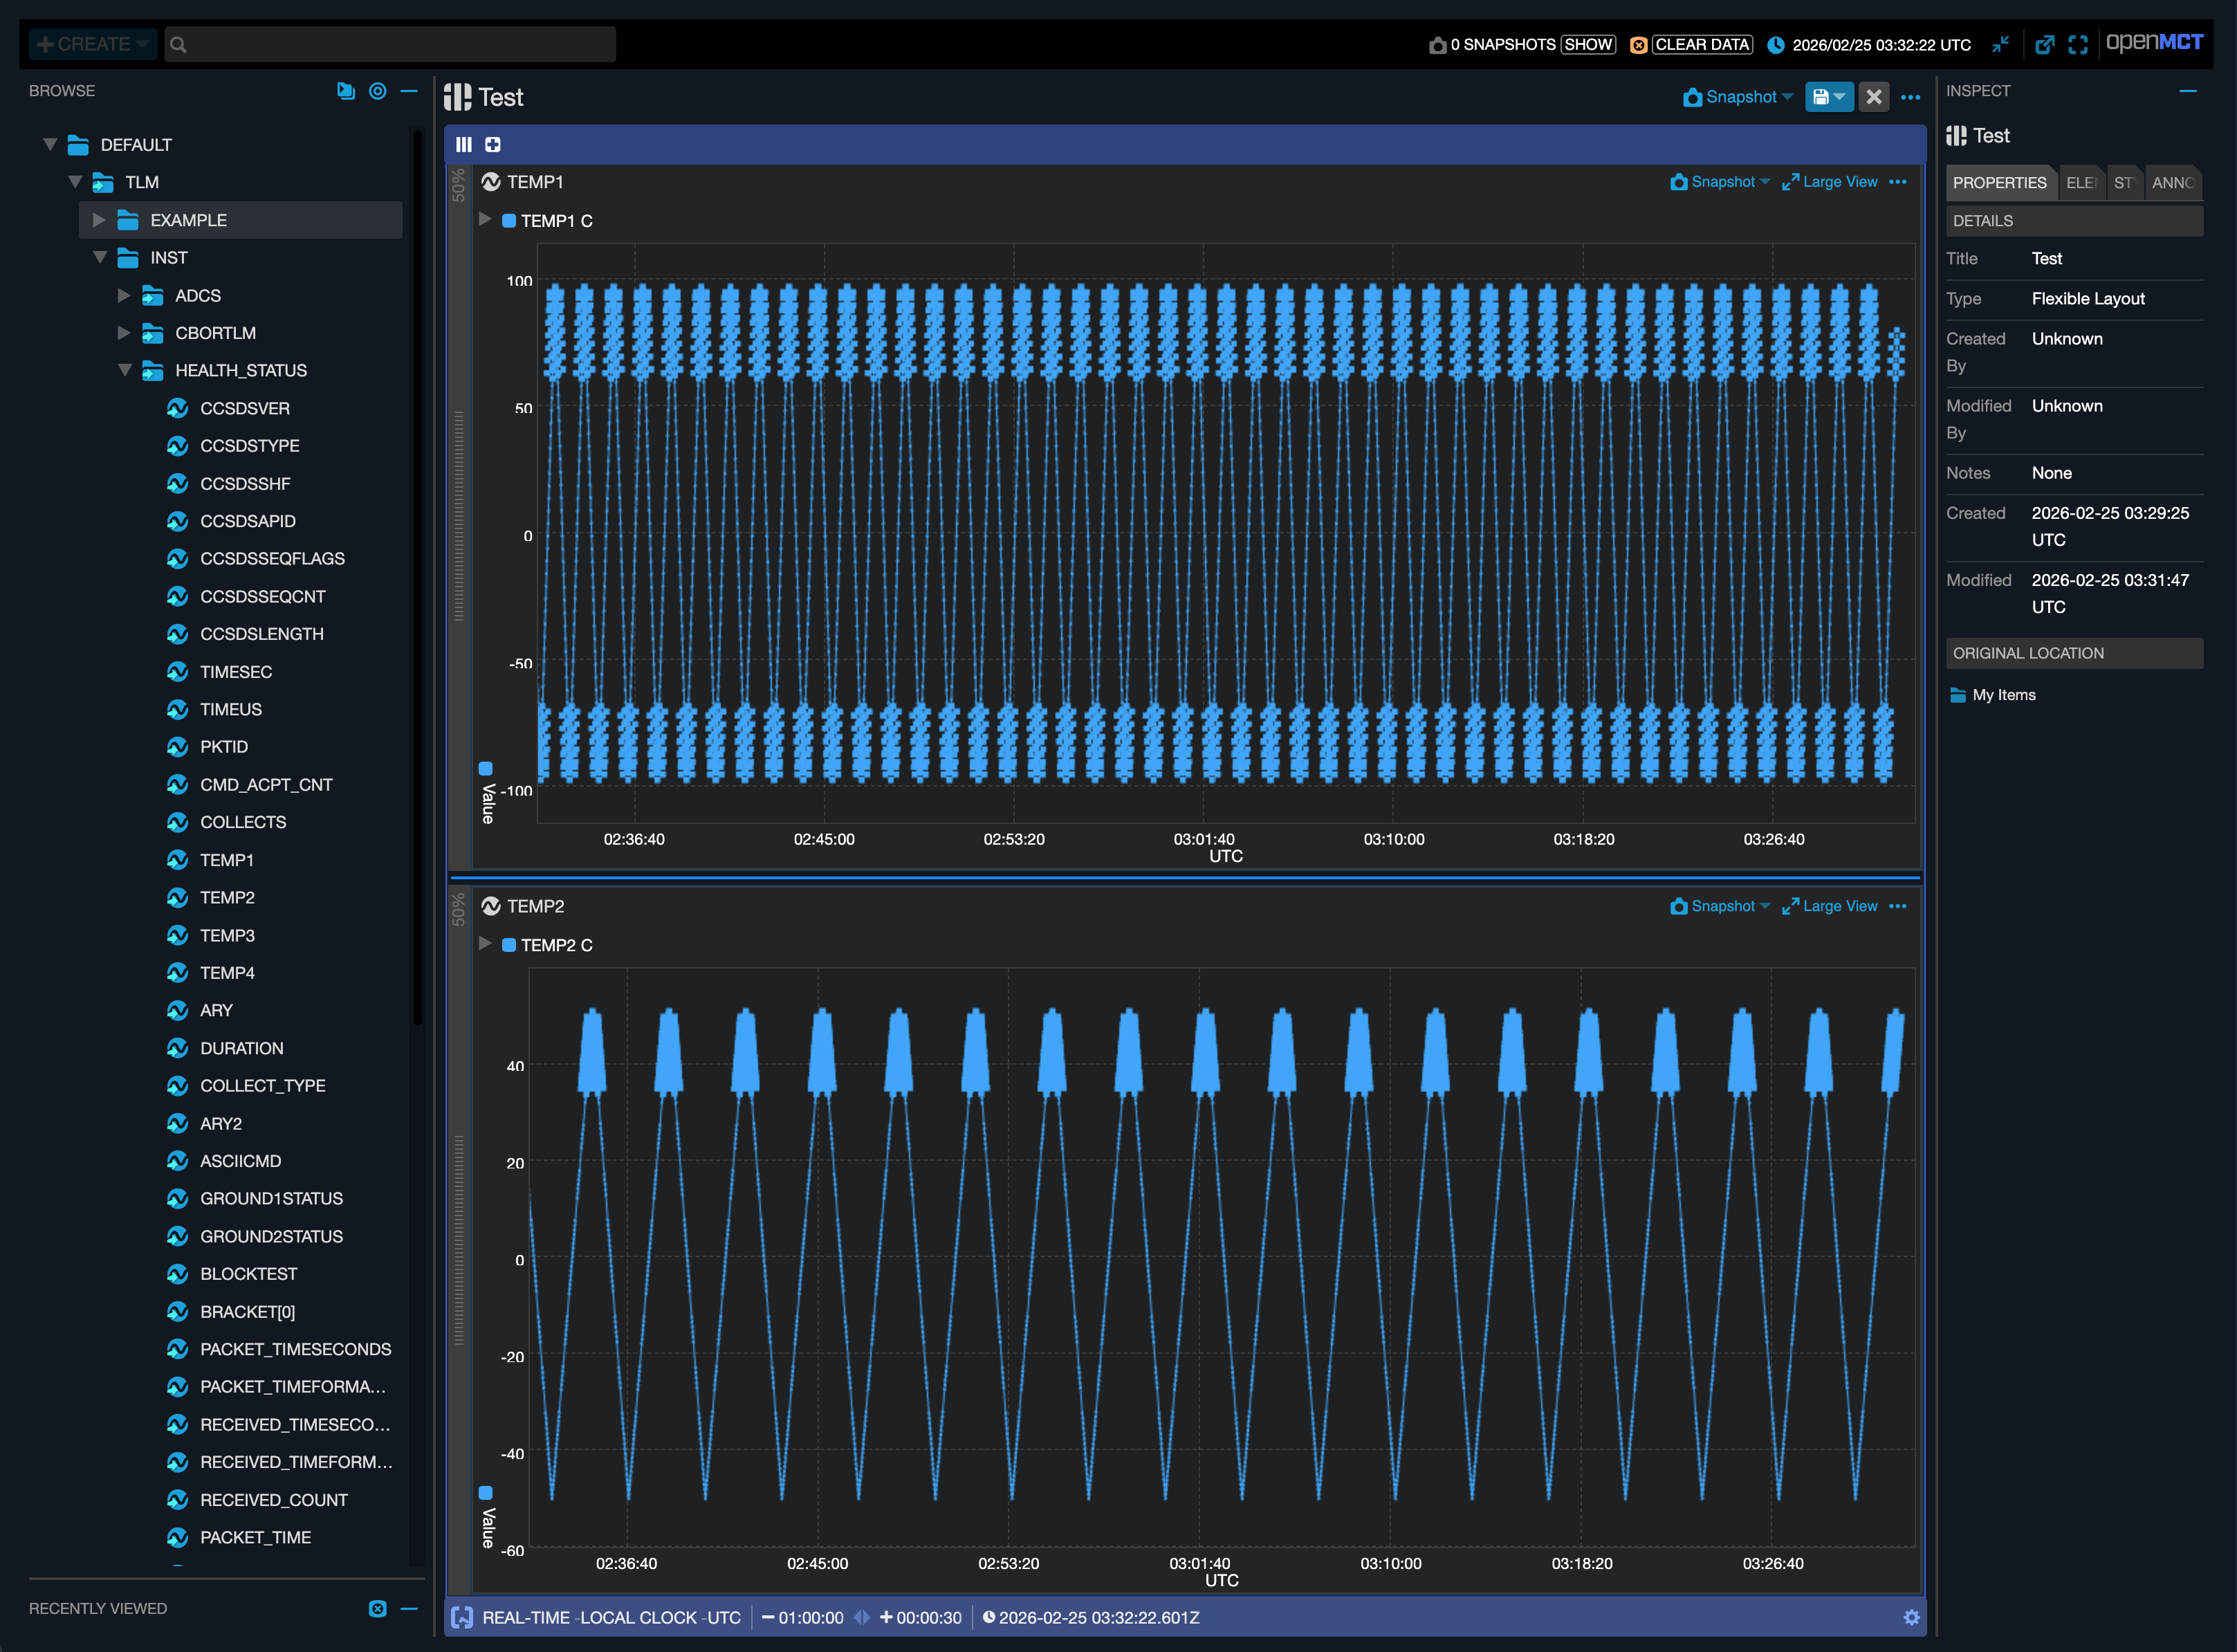The image size is (2237, 1652).
Task: Click the add frame plus icon
Action: [x=493, y=144]
